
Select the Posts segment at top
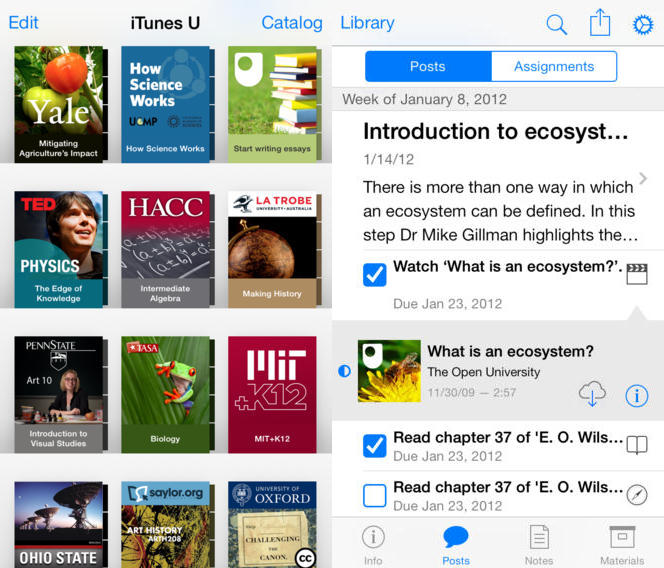click(x=428, y=67)
